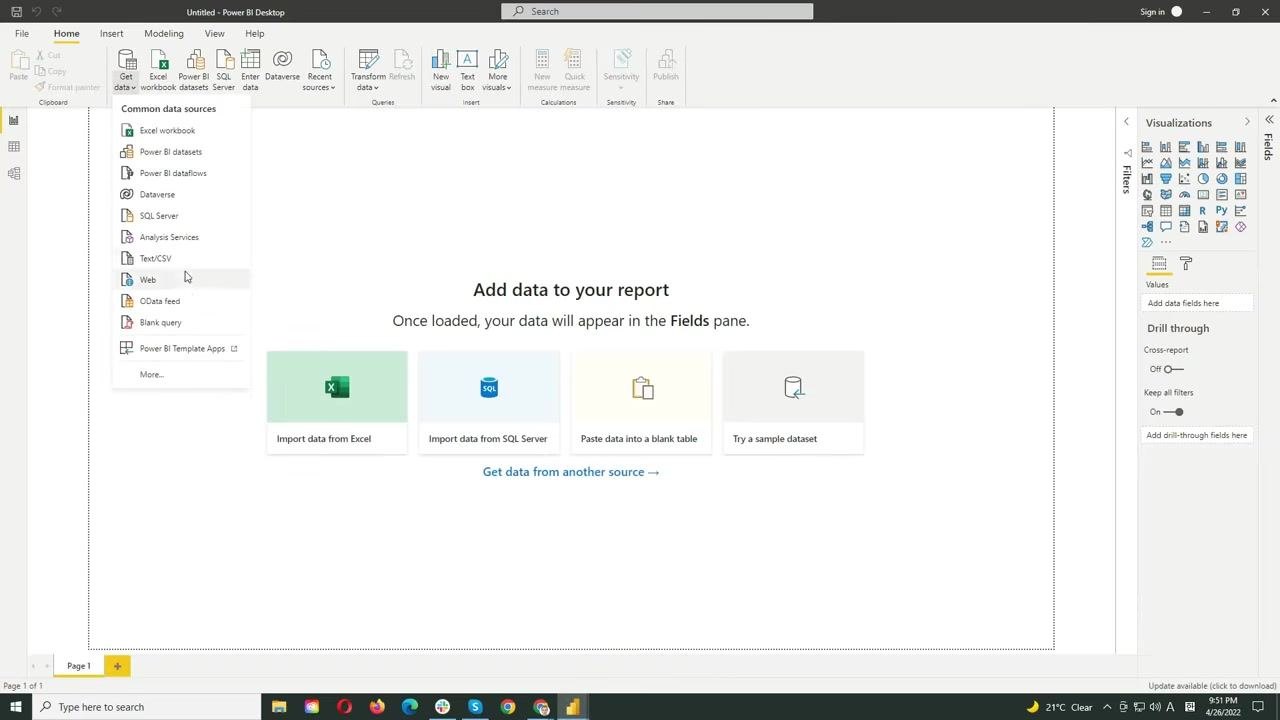Select the Map globe visual
1280x720 pixels.
click(x=1147, y=194)
